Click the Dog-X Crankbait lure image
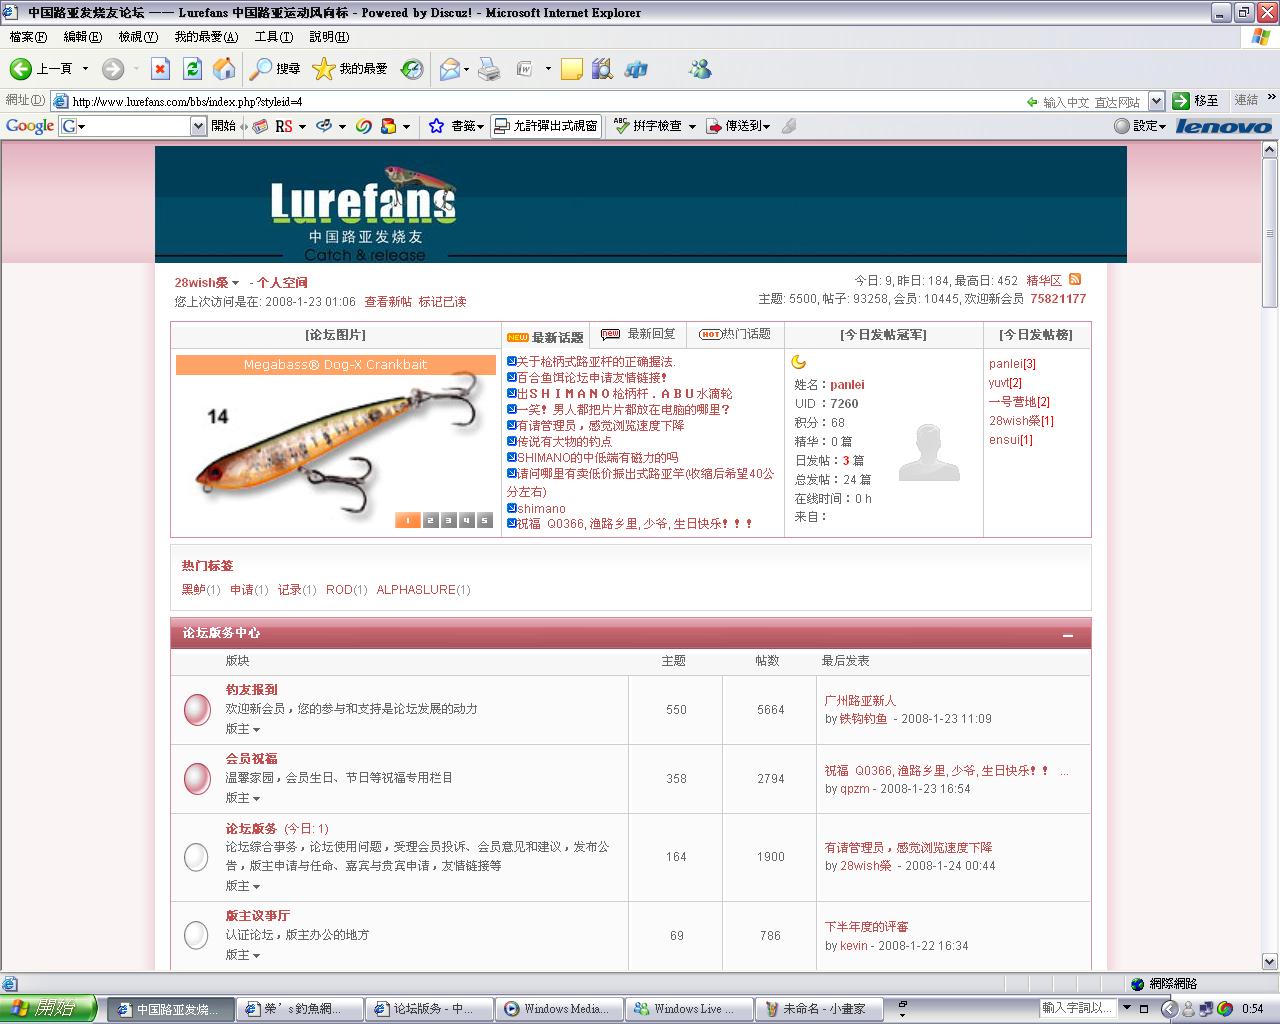This screenshot has width=1280, height=1024. point(336,443)
